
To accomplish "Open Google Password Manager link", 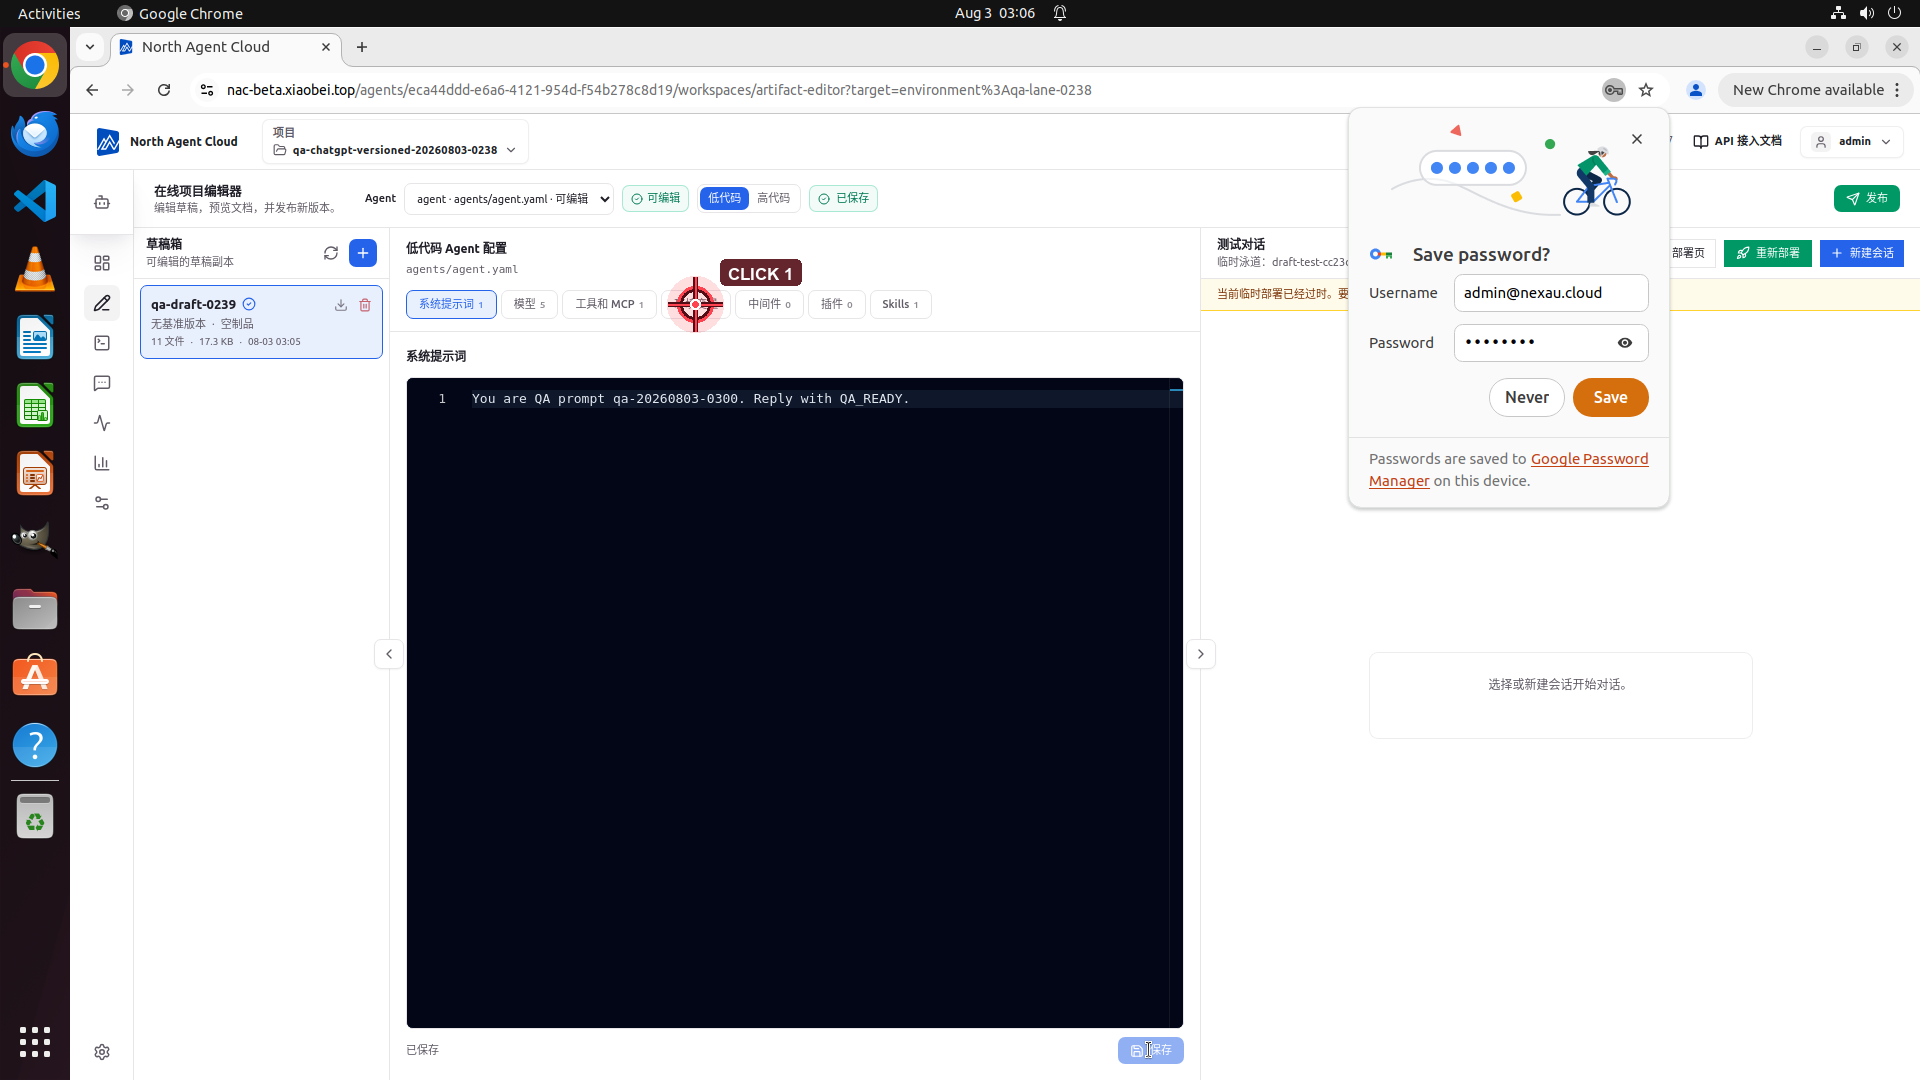I will pyautogui.click(x=1509, y=470).
